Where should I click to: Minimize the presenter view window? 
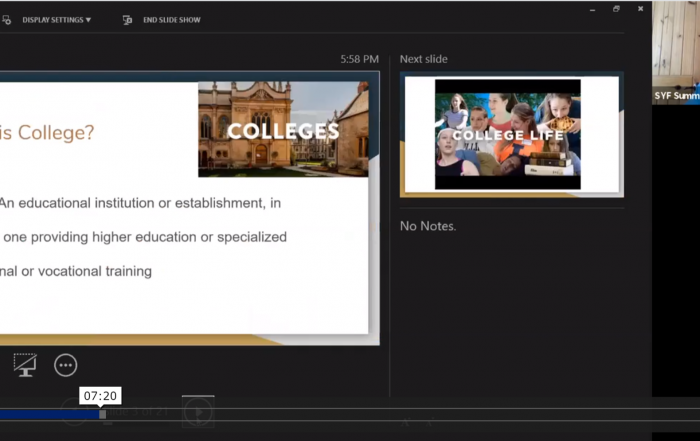tap(592, 8)
